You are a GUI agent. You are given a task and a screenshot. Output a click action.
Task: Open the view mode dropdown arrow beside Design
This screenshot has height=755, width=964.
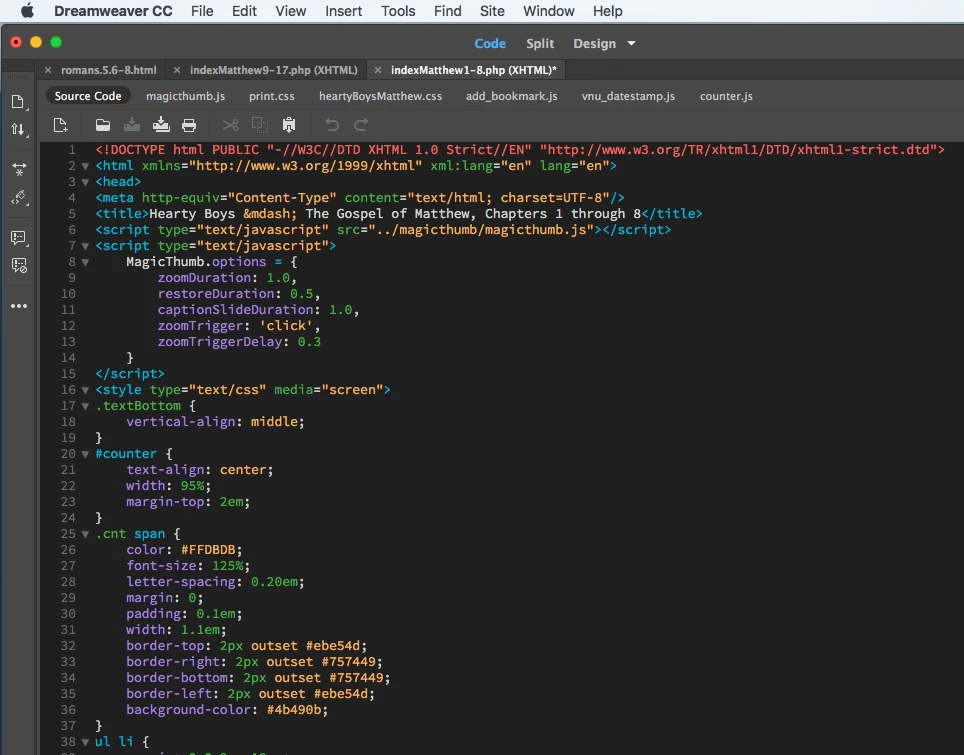click(x=631, y=44)
